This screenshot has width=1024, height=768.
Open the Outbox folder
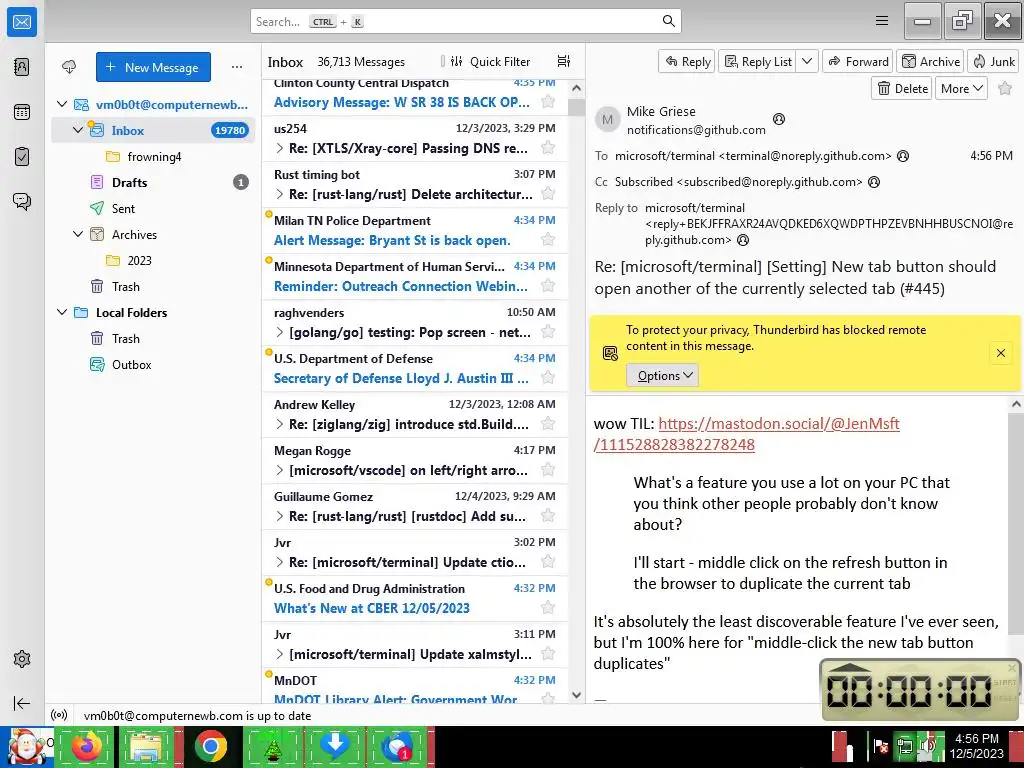131,364
